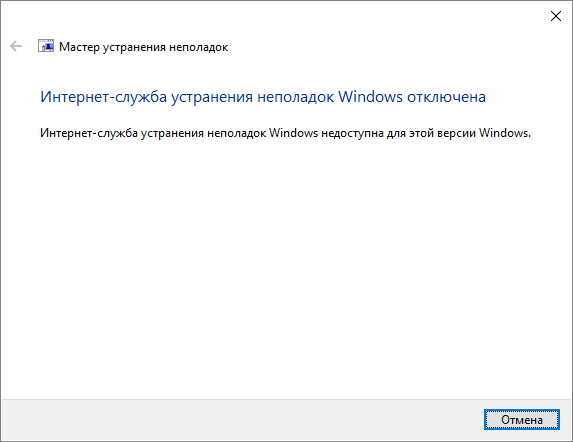Click the back arrow in the header
This screenshot has width=573, height=442.
point(16,46)
